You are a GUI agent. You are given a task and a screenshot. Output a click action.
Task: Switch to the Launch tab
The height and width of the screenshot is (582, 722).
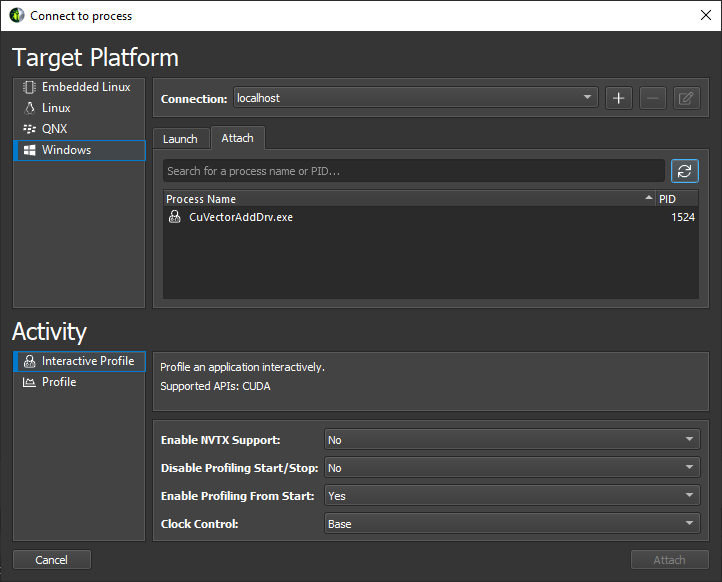coord(180,139)
